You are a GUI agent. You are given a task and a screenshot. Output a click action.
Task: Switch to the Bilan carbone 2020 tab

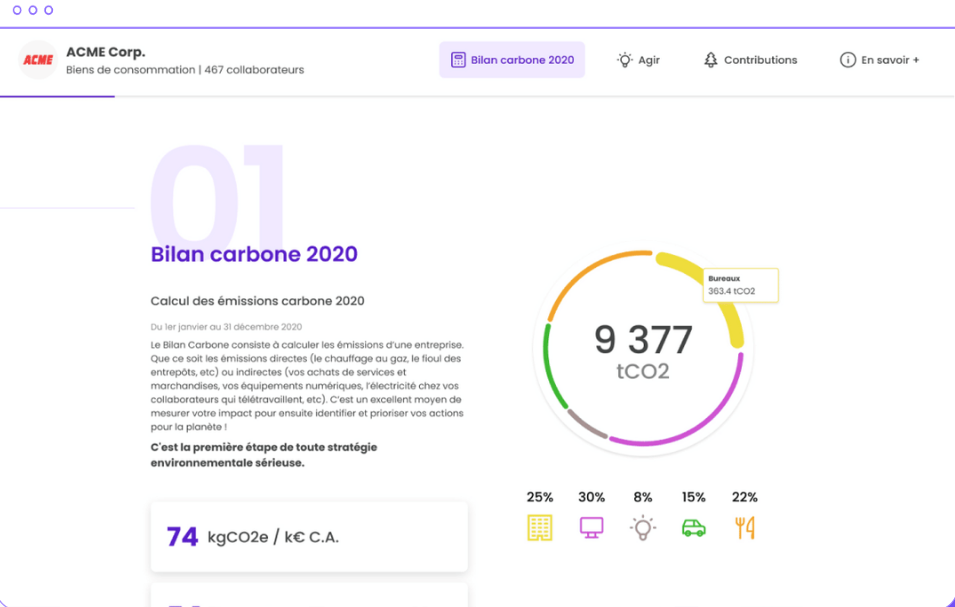pos(512,60)
